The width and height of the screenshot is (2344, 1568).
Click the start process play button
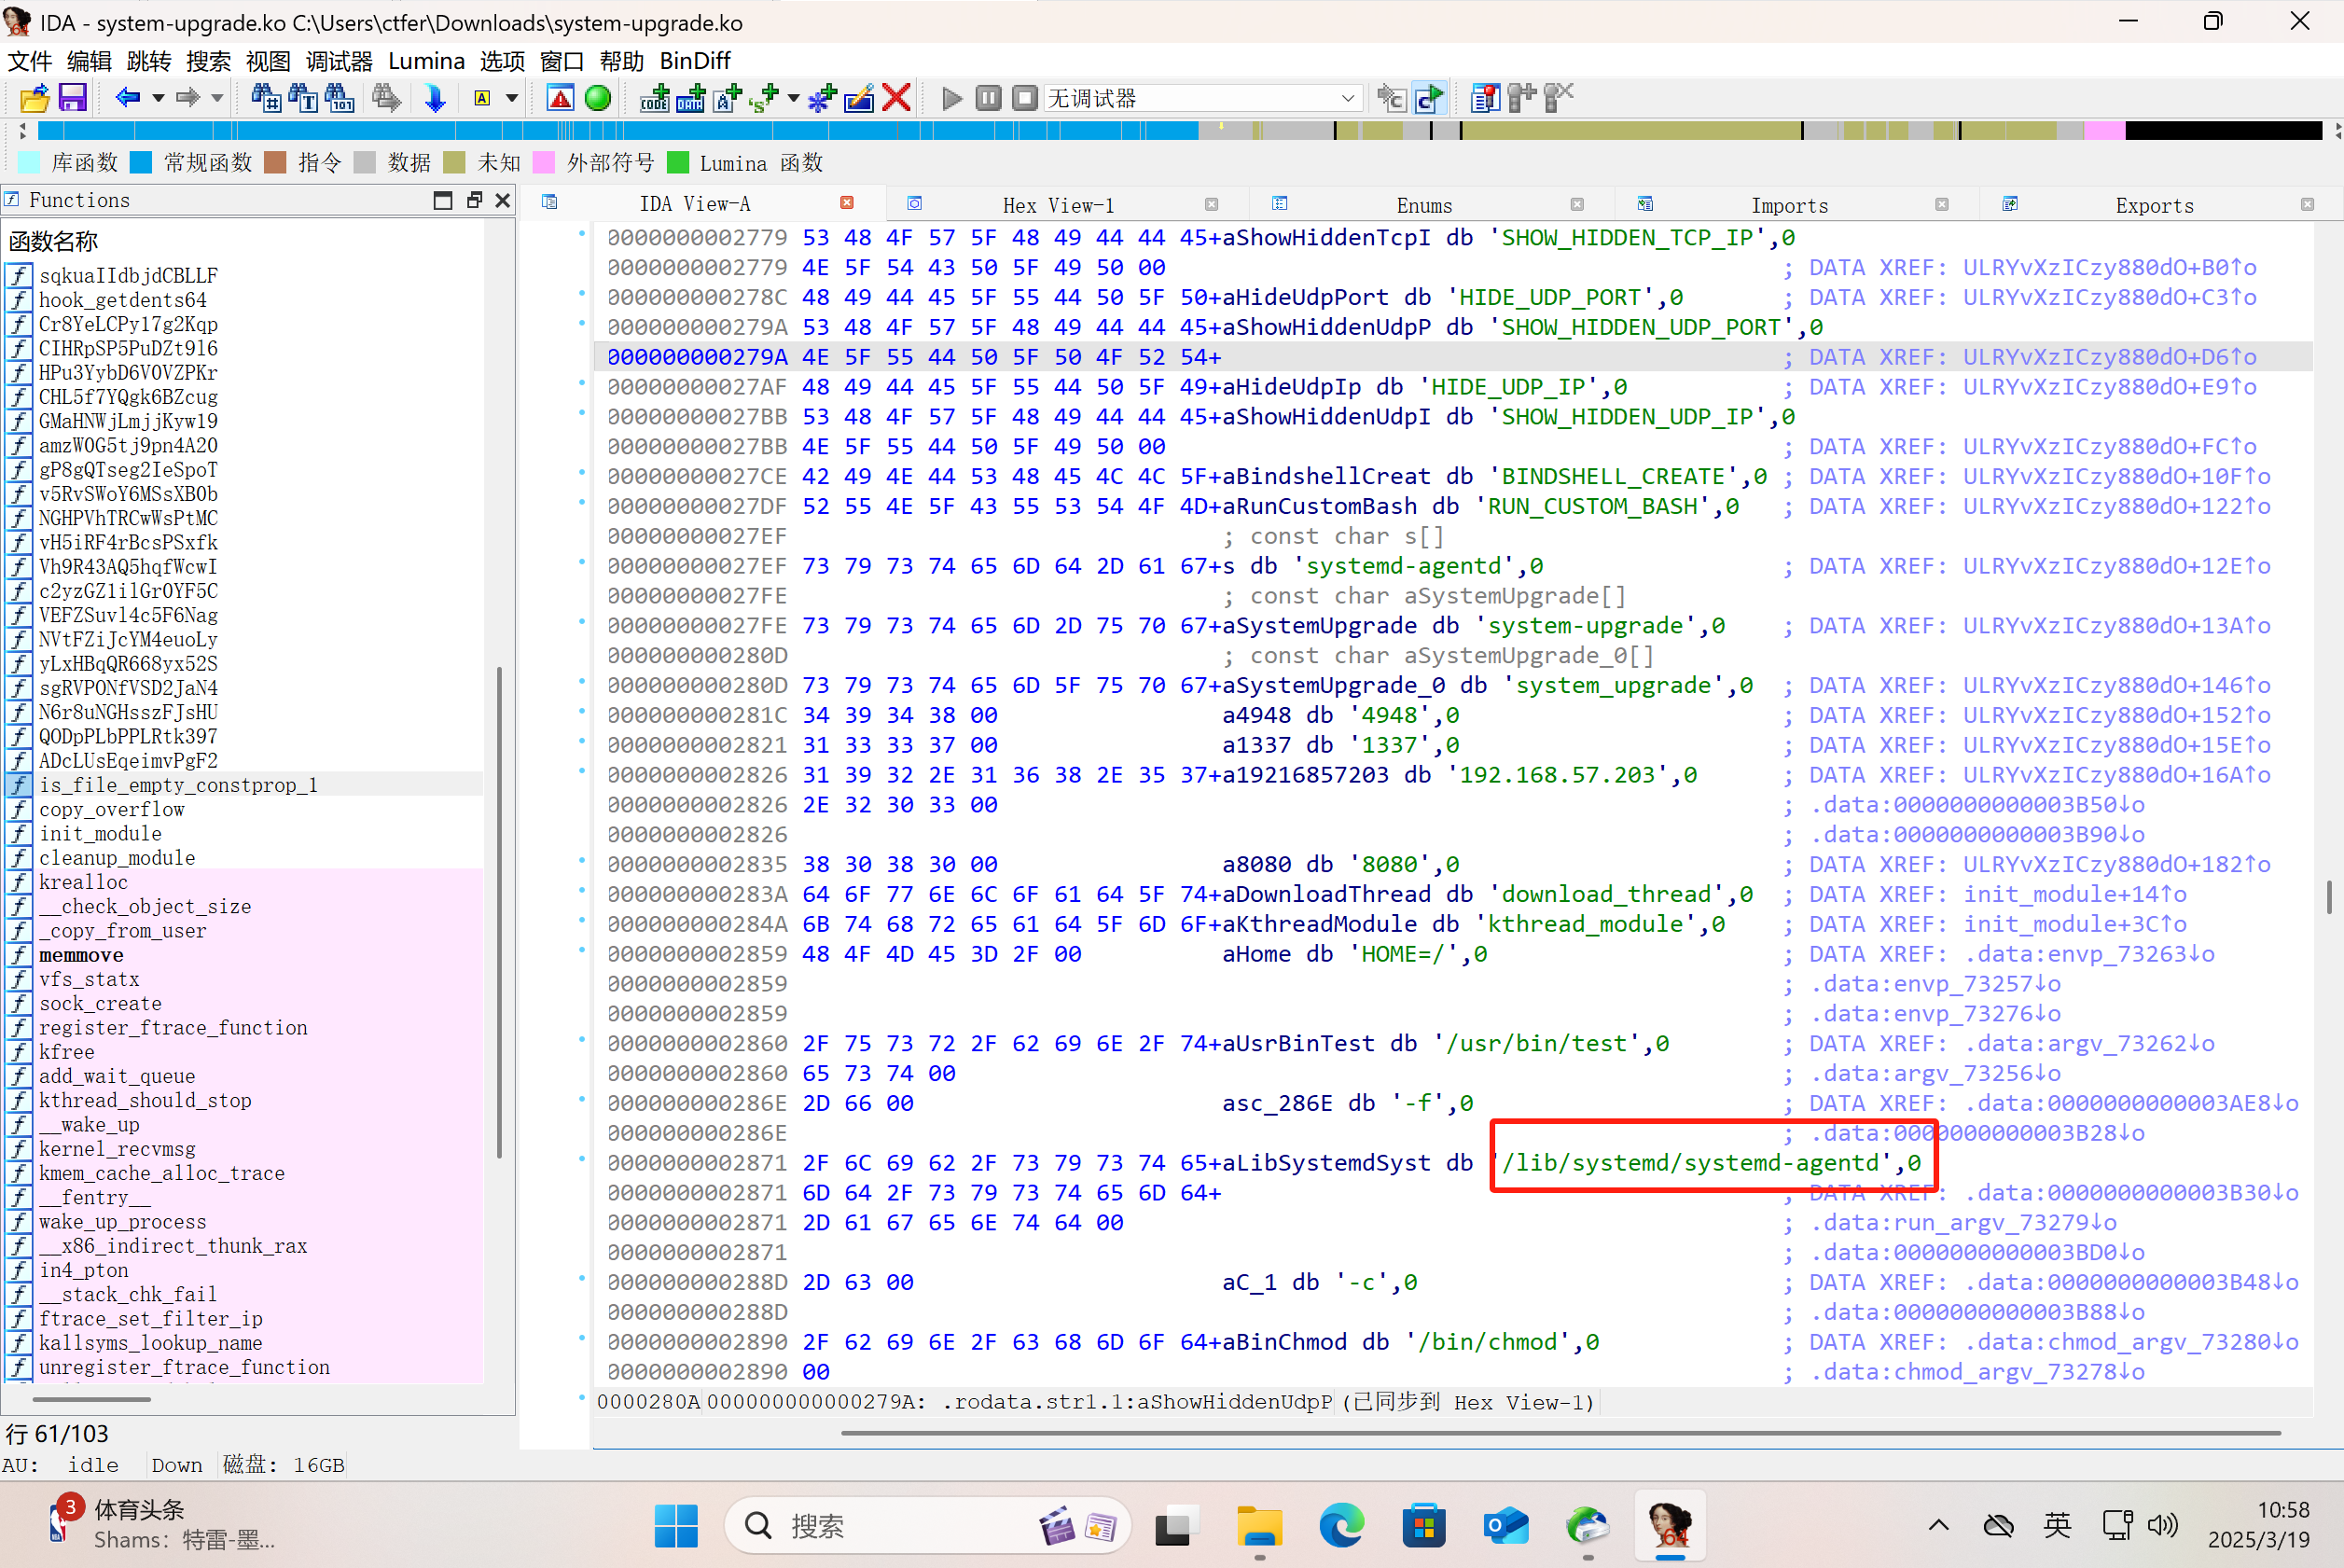952,98
